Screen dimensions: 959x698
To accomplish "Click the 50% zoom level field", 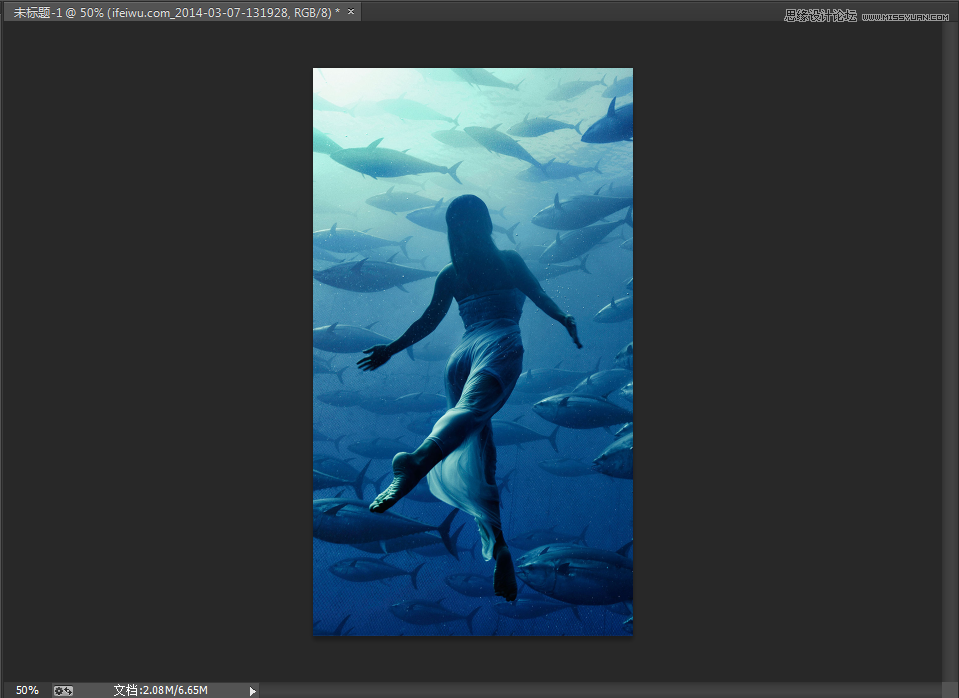I will click(27, 690).
